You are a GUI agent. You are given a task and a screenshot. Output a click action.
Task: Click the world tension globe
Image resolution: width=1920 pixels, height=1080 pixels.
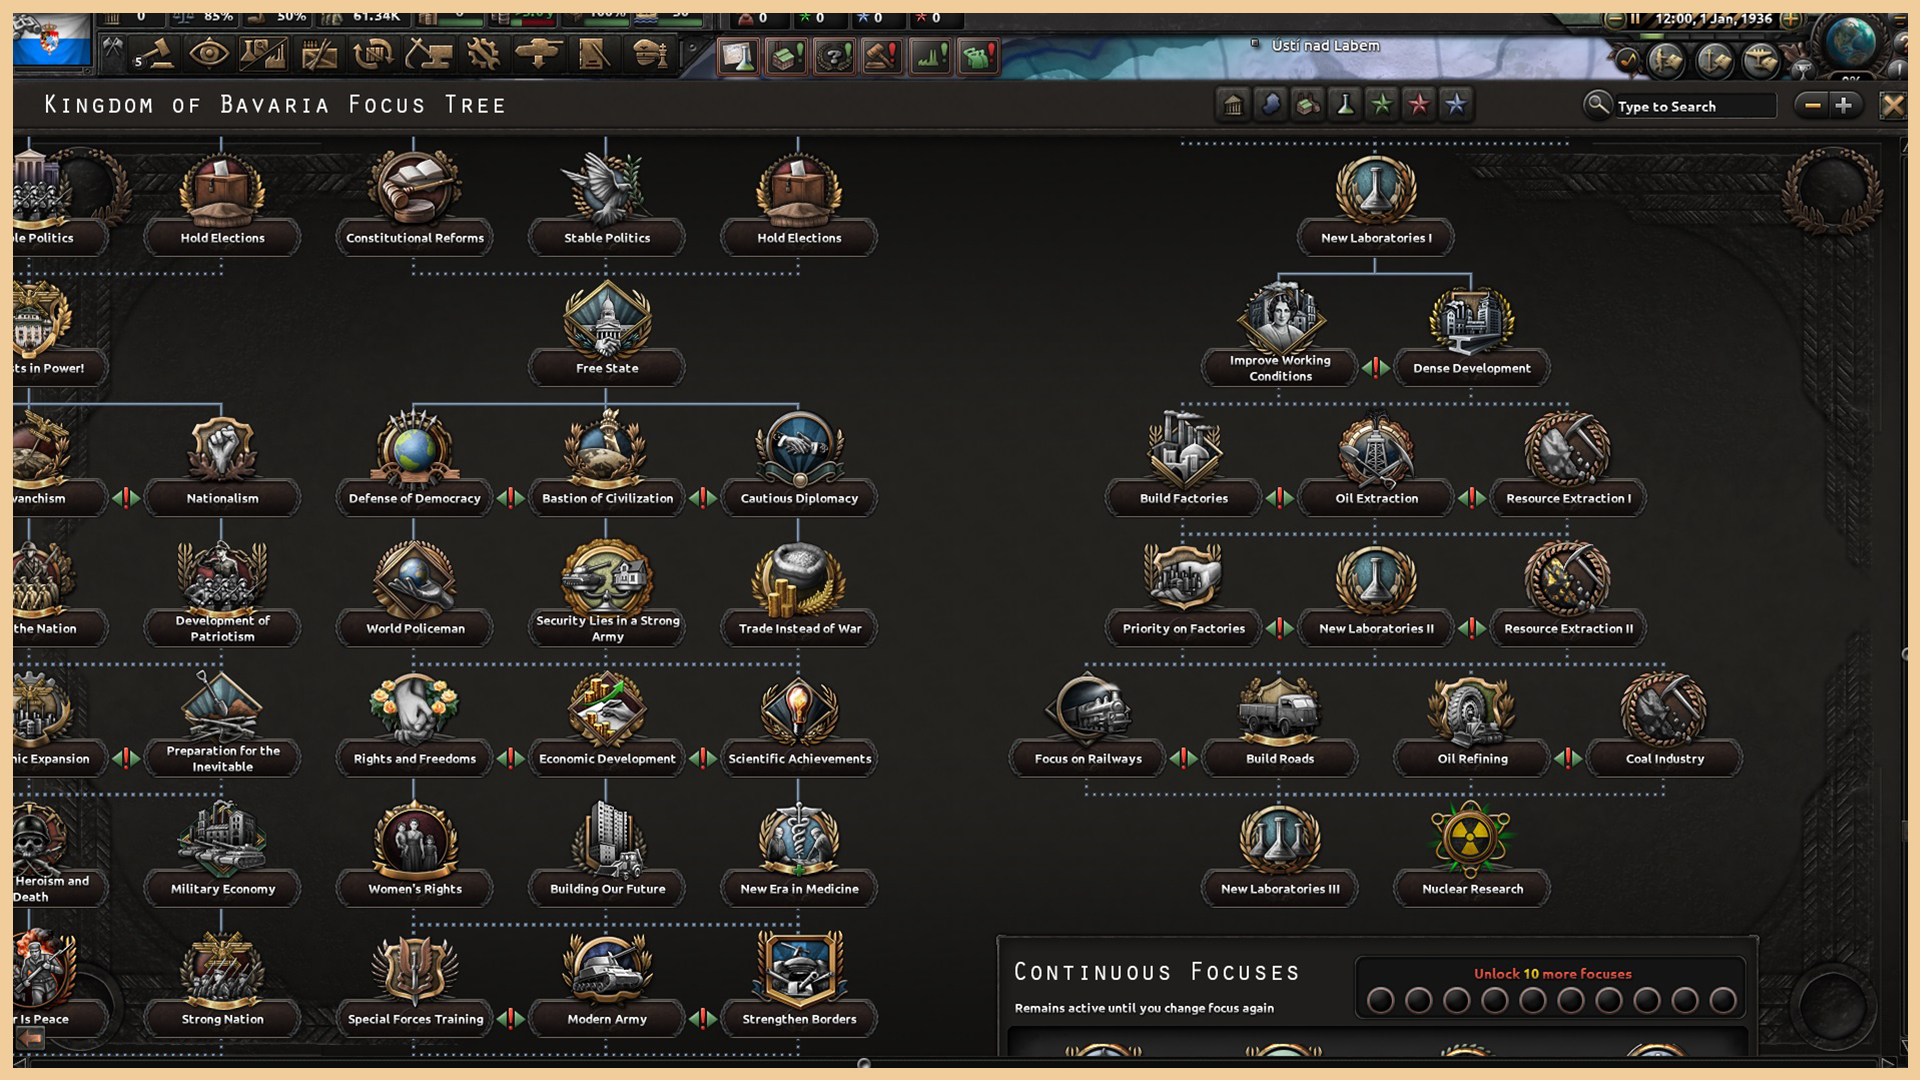coord(1850,40)
